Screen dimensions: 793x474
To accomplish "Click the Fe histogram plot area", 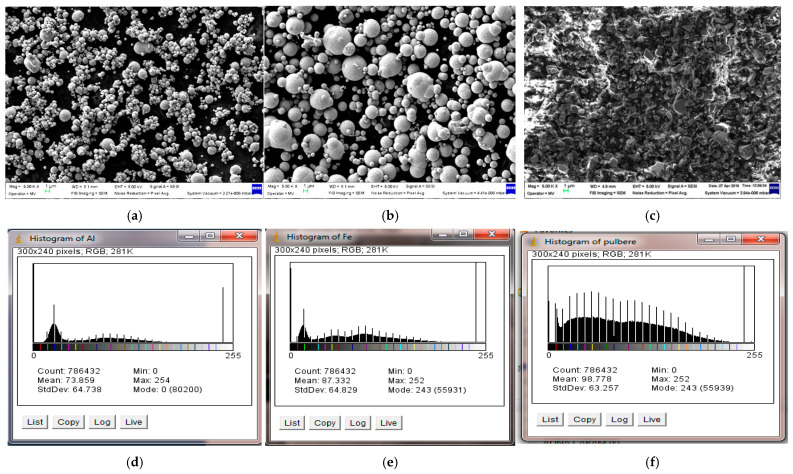I will (x=388, y=302).
